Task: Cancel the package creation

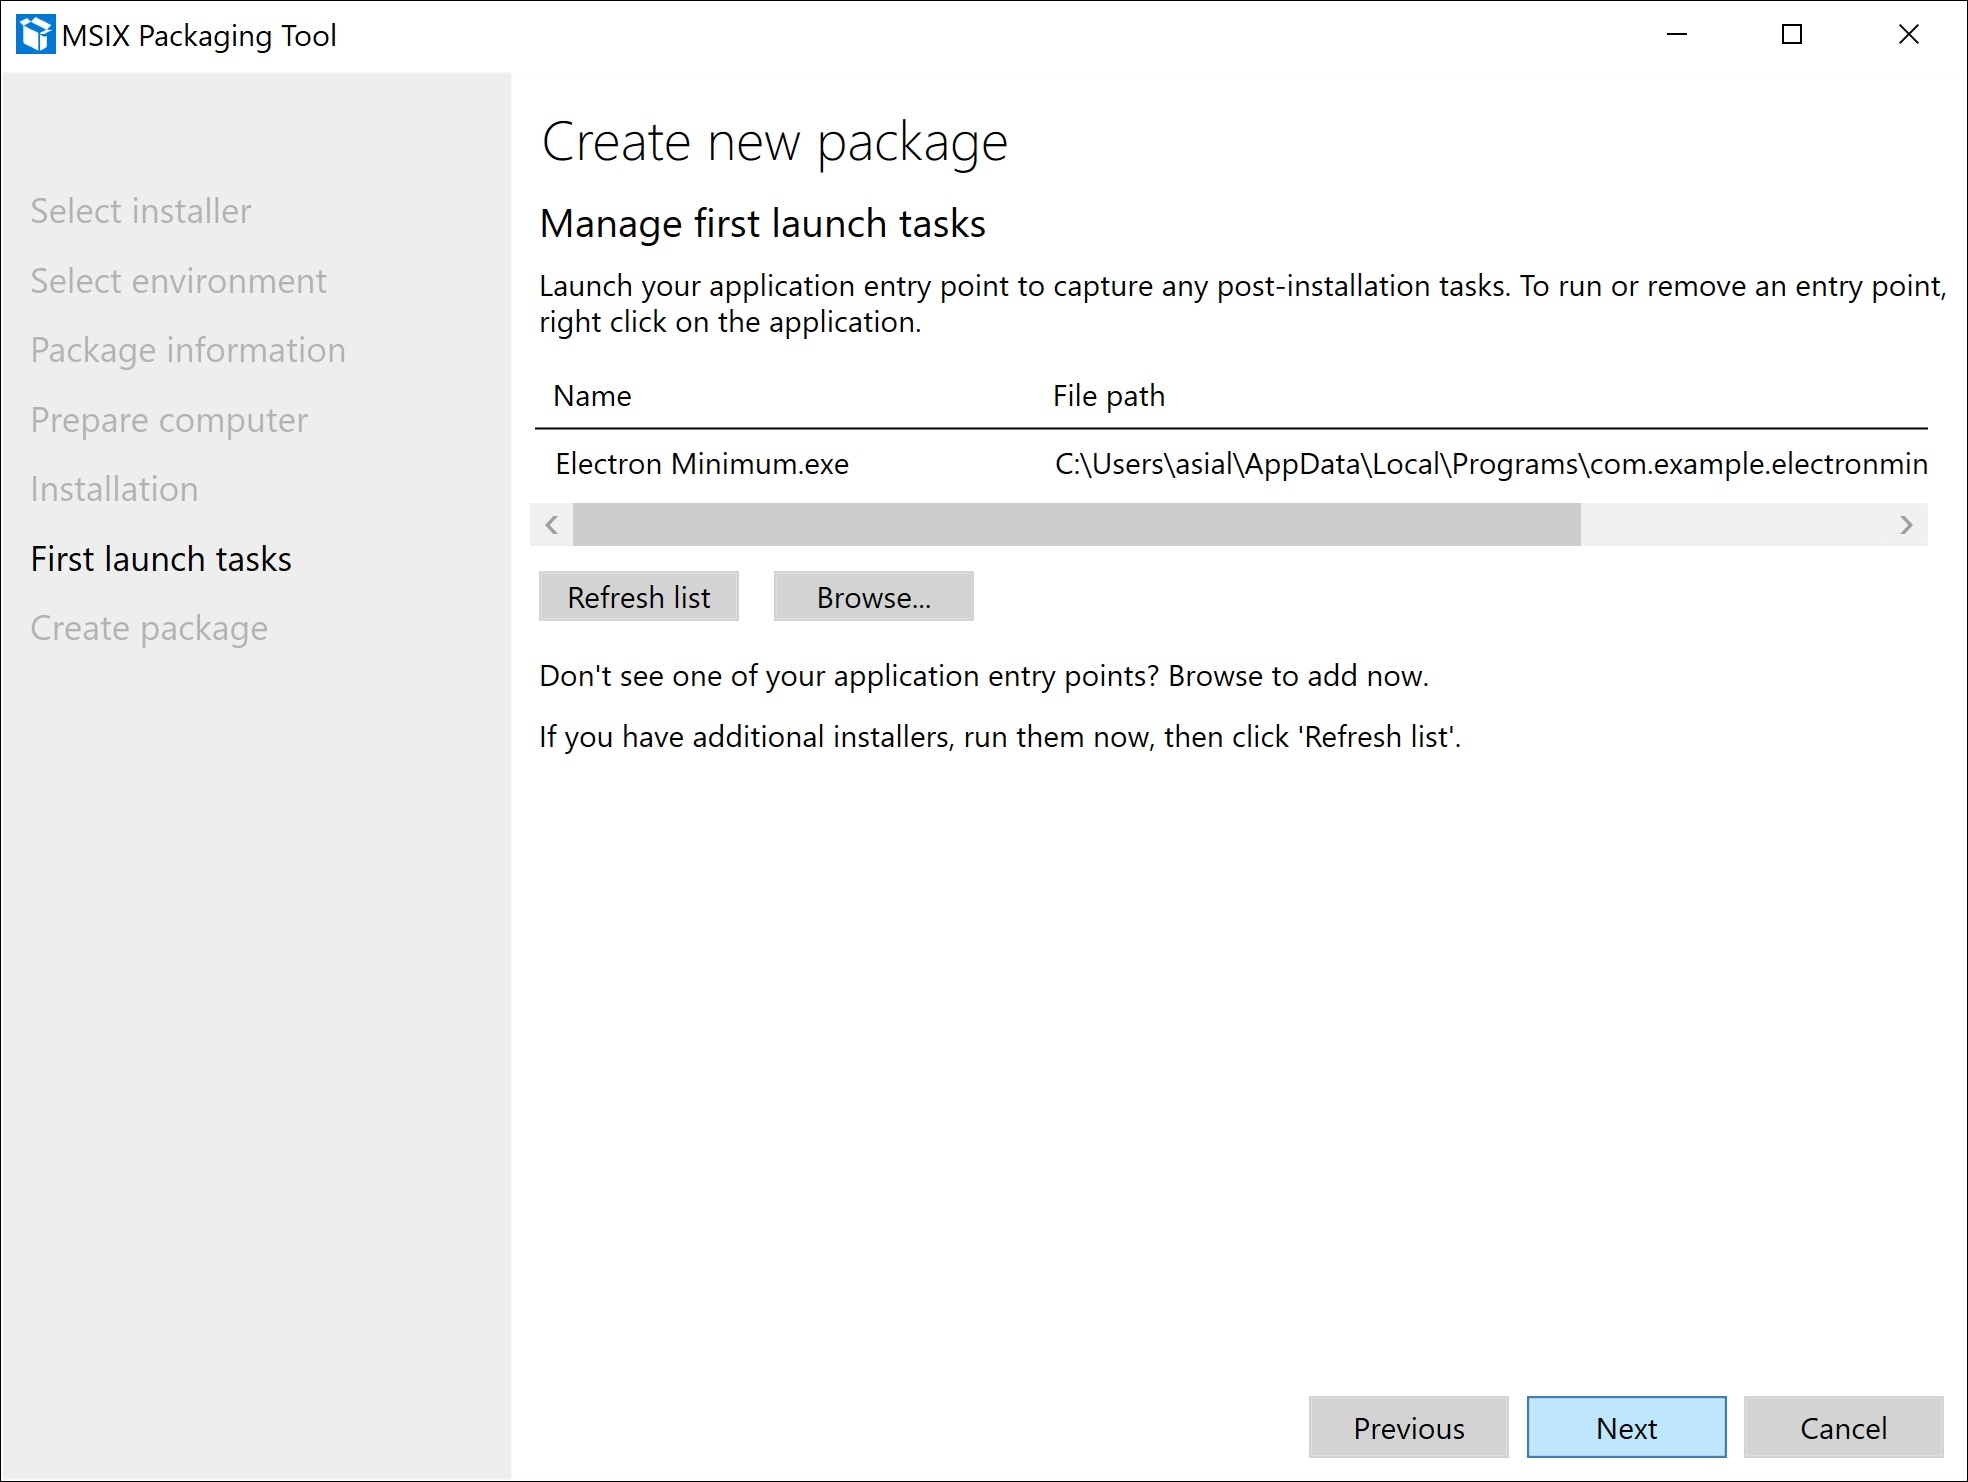Action: tap(1844, 1428)
